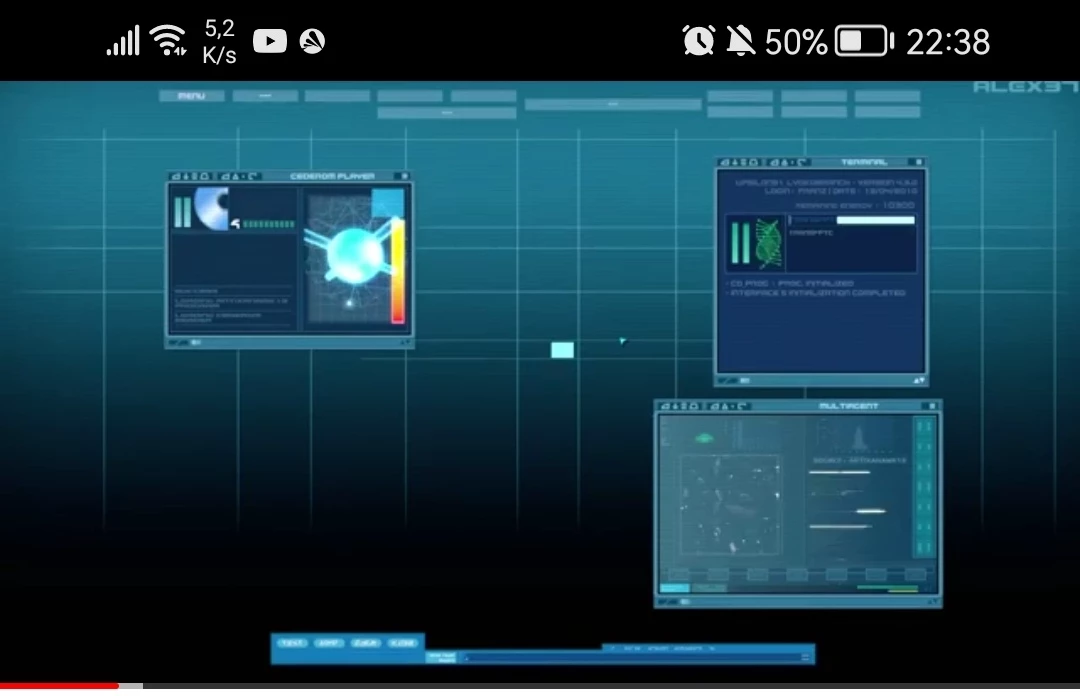Click the pause bars in the Terminal window
1080x696 pixels.
coord(740,243)
